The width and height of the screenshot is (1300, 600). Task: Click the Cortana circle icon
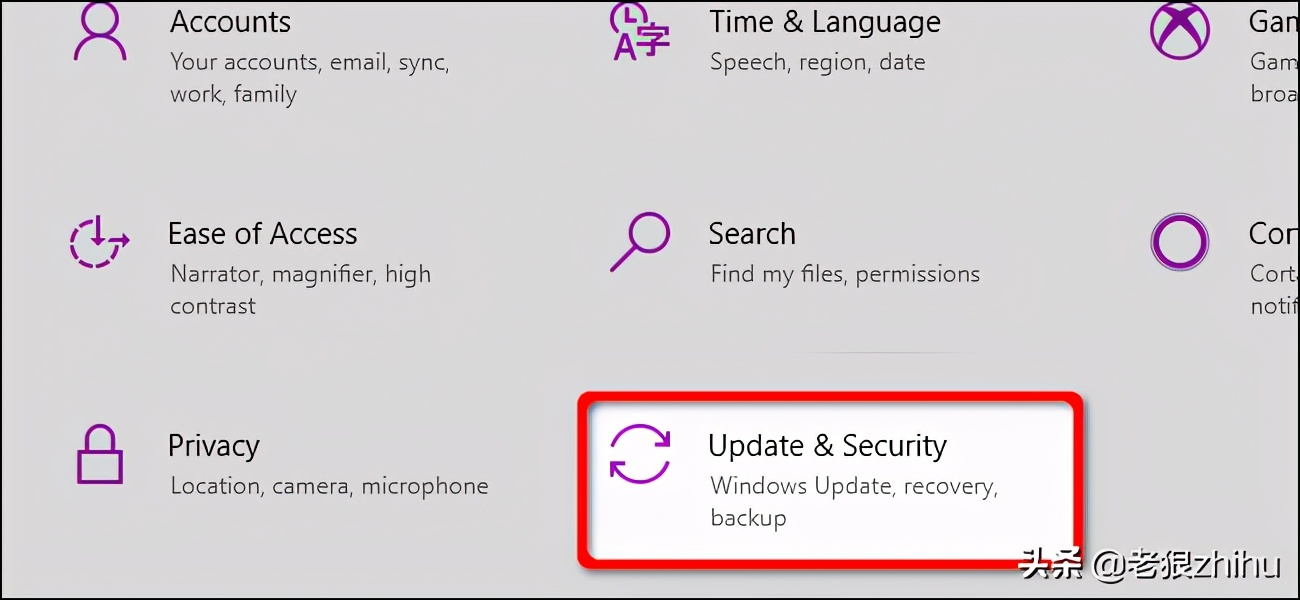point(1180,242)
